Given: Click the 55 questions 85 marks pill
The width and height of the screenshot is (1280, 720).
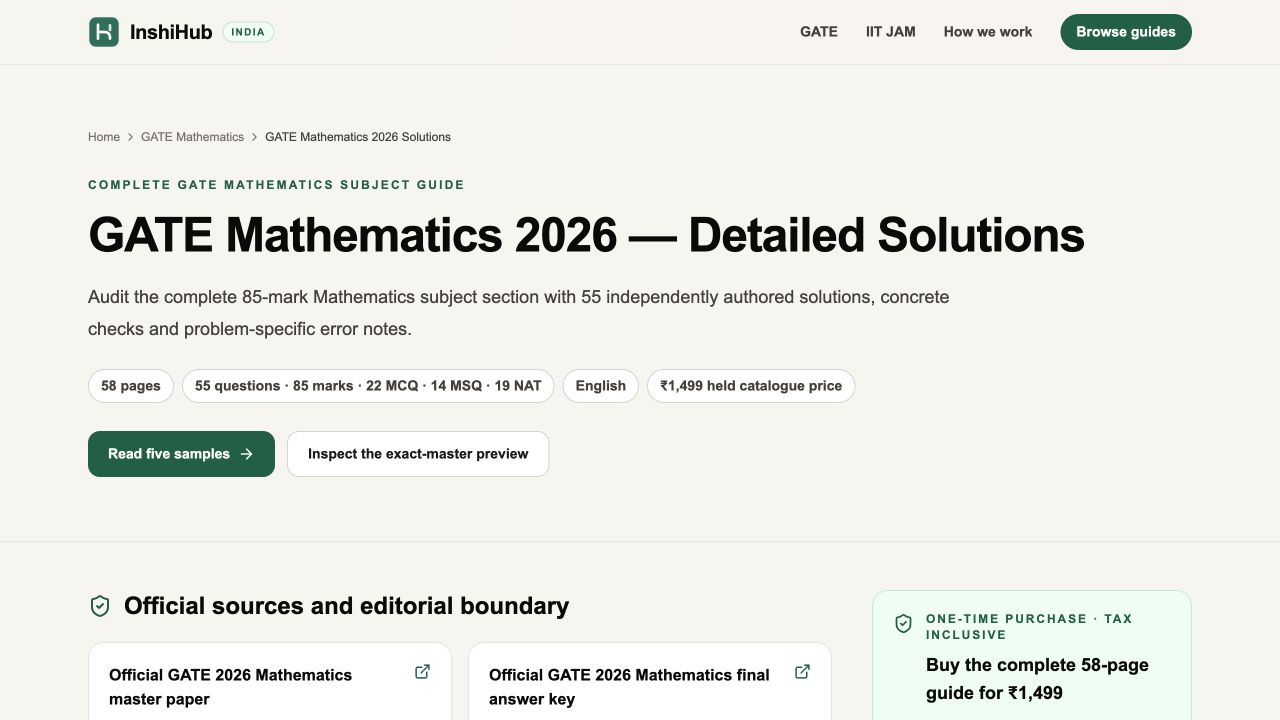Looking at the screenshot, I should coord(368,386).
